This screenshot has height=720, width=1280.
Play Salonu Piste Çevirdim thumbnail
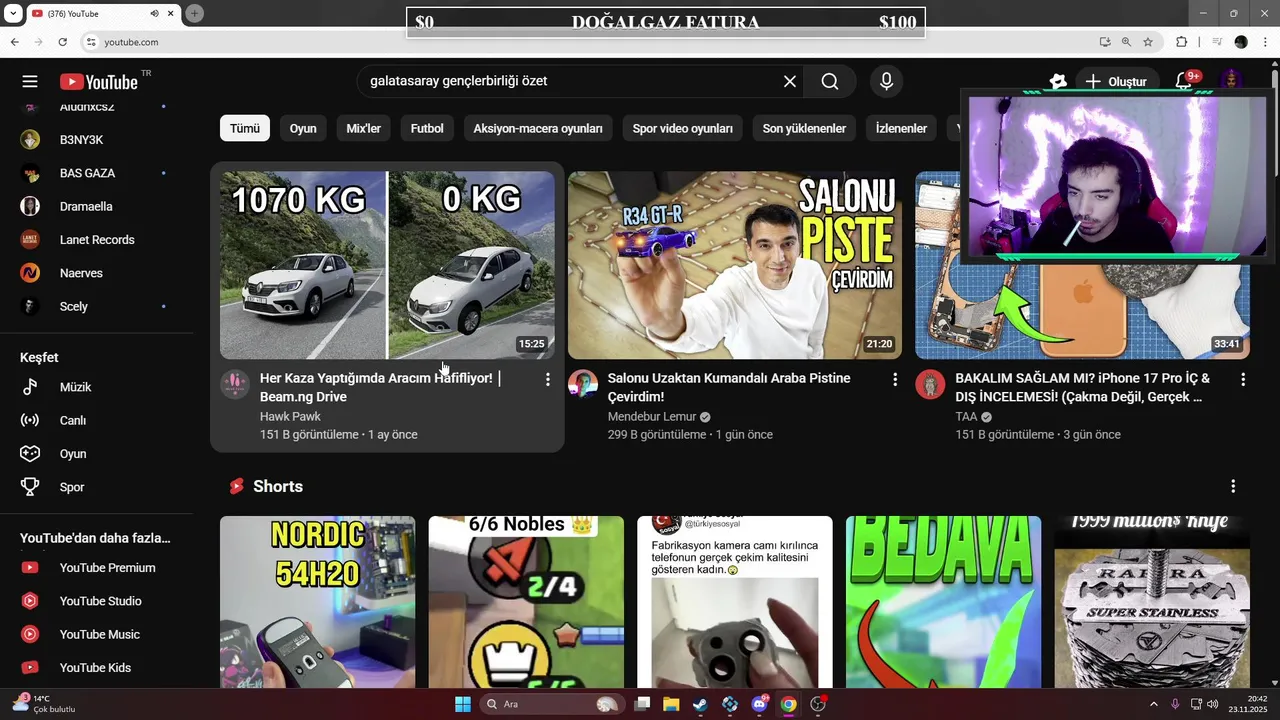735,265
